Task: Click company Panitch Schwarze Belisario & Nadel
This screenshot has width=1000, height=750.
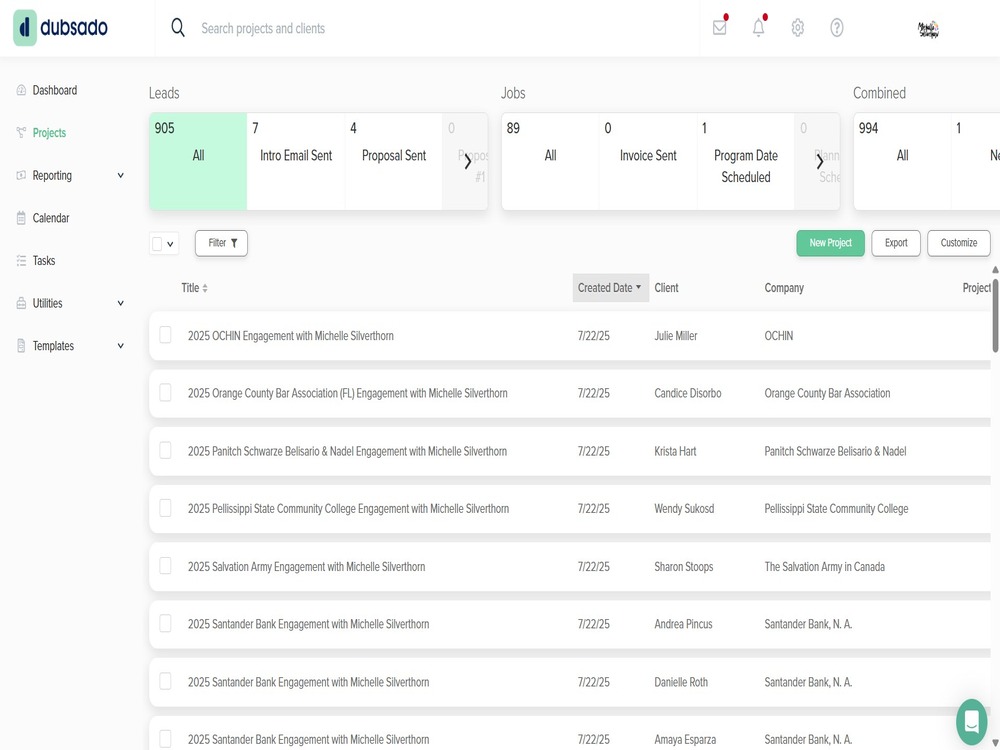Action: coord(835,451)
